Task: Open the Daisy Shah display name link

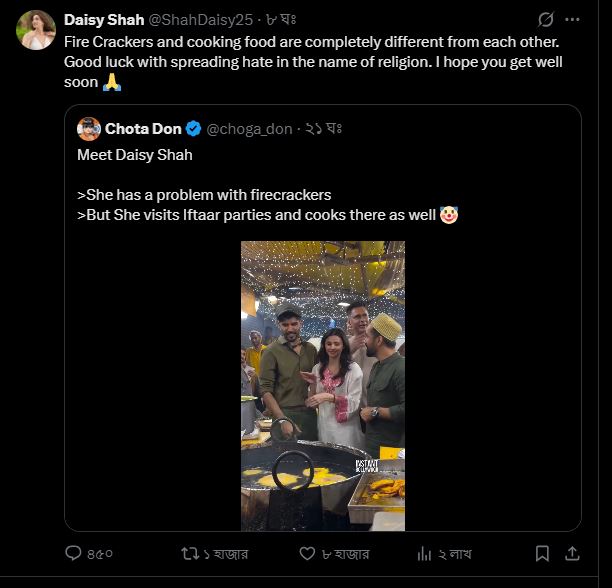Action: (x=104, y=20)
